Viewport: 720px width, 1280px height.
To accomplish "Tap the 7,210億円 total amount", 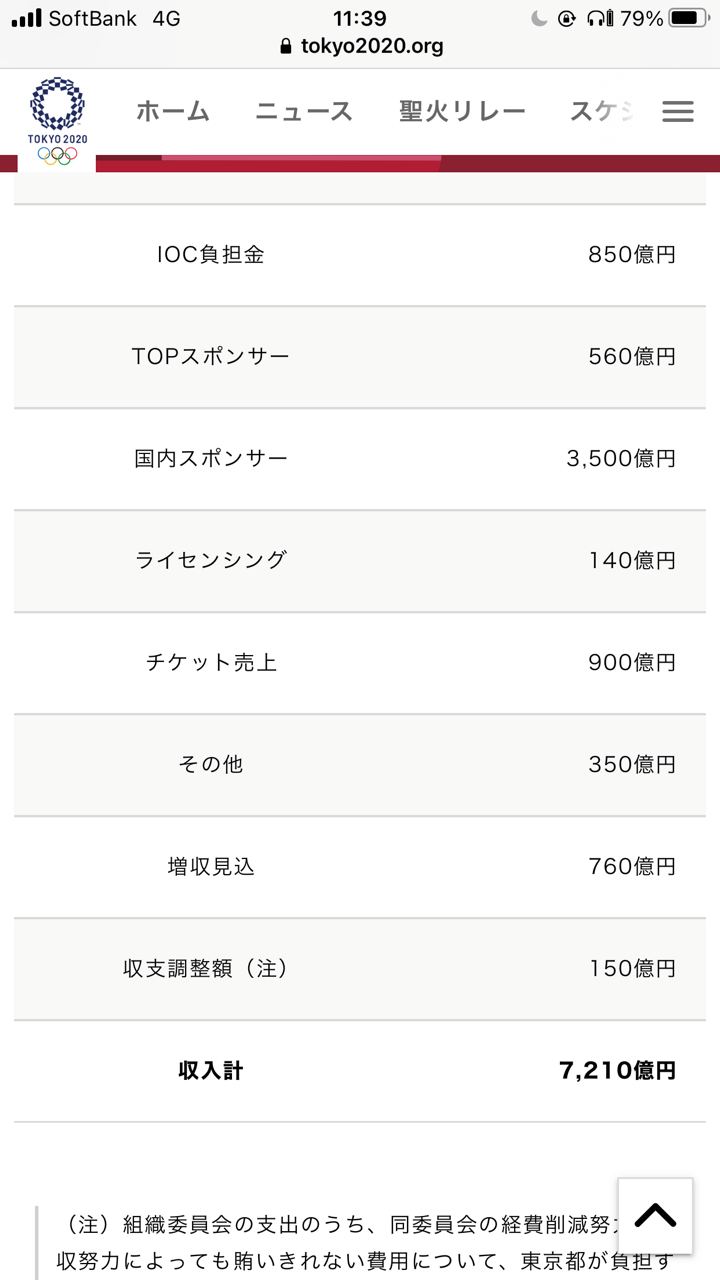I will click(617, 1071).
